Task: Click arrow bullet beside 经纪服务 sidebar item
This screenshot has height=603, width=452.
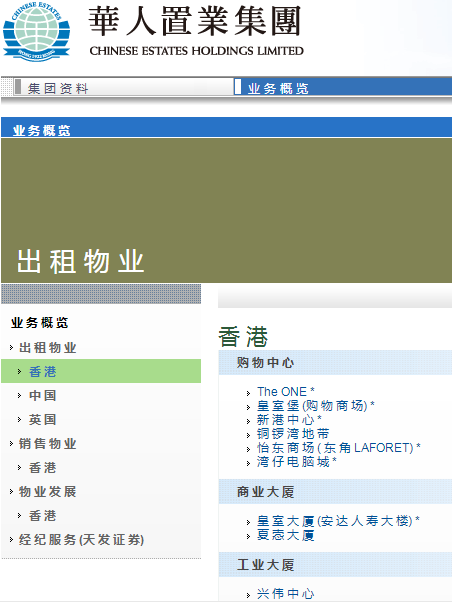Action: coord(12,540)
